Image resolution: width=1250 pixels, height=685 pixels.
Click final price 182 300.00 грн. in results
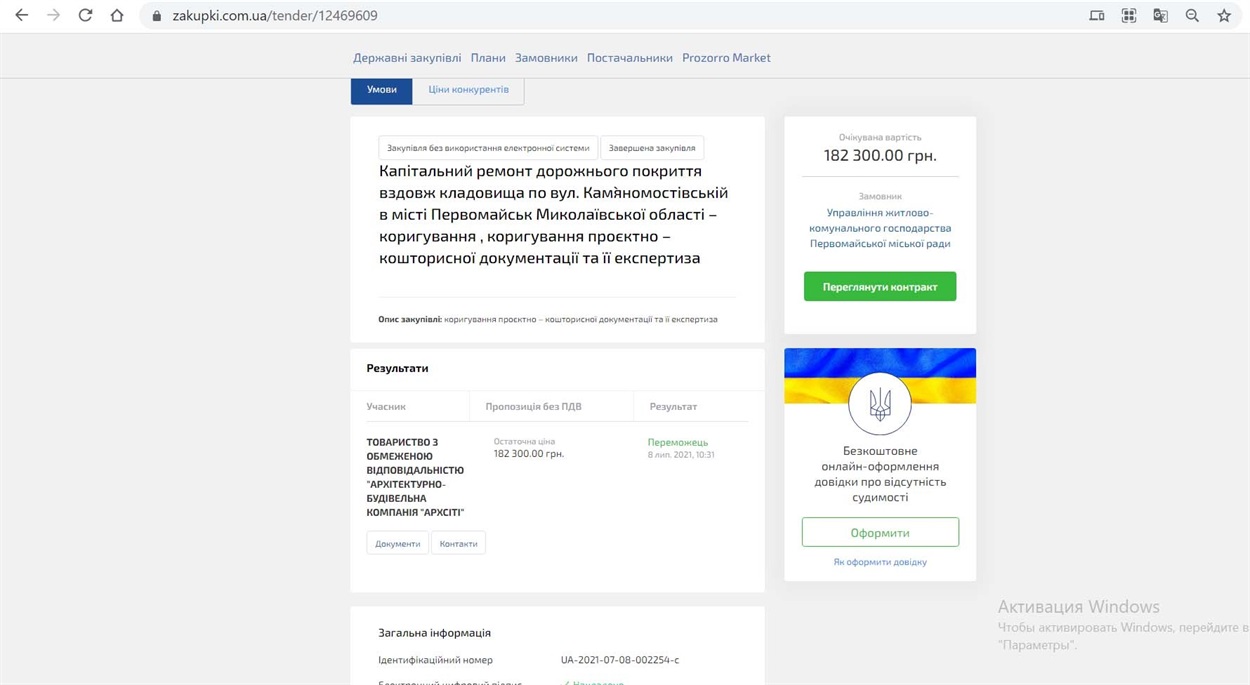click(529, 454)
